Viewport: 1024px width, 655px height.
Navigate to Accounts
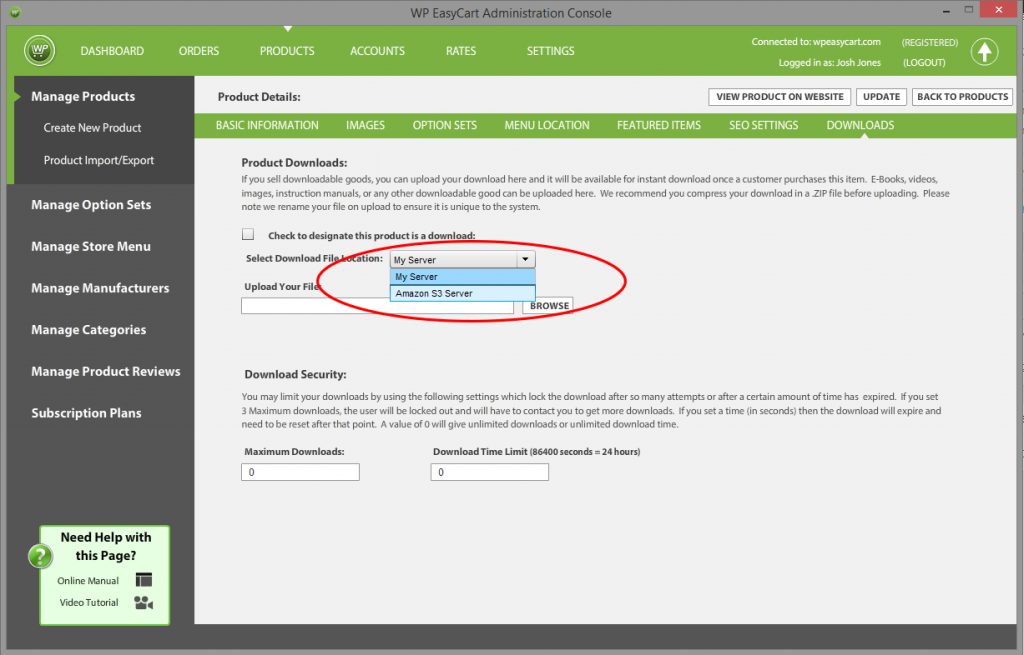pos(377,51)
